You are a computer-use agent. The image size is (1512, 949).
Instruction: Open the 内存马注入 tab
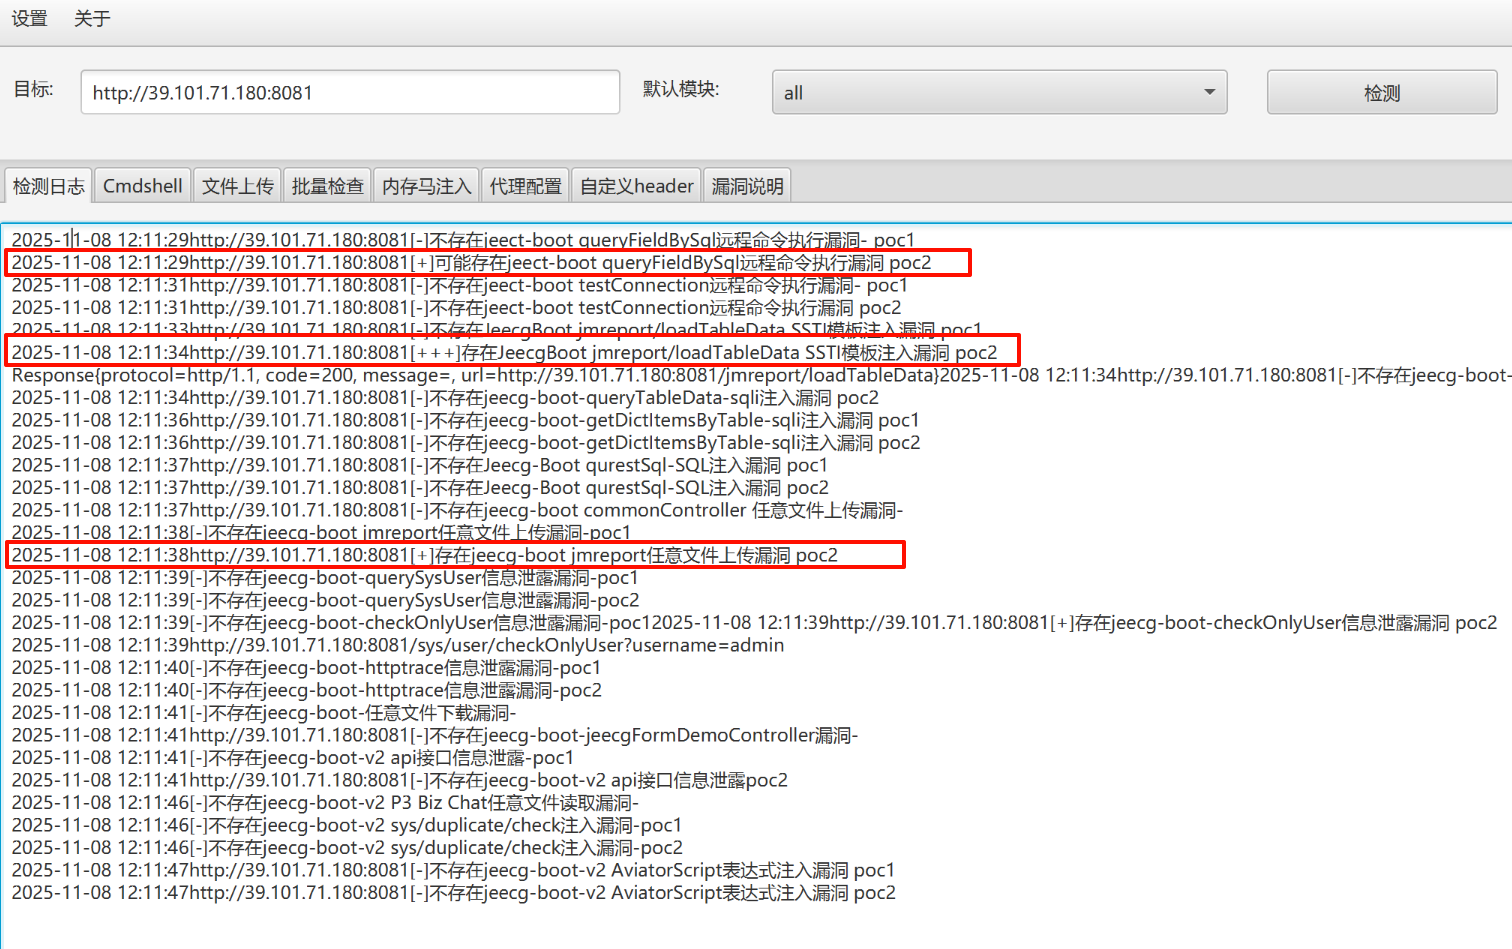click(x=426, y=185)
